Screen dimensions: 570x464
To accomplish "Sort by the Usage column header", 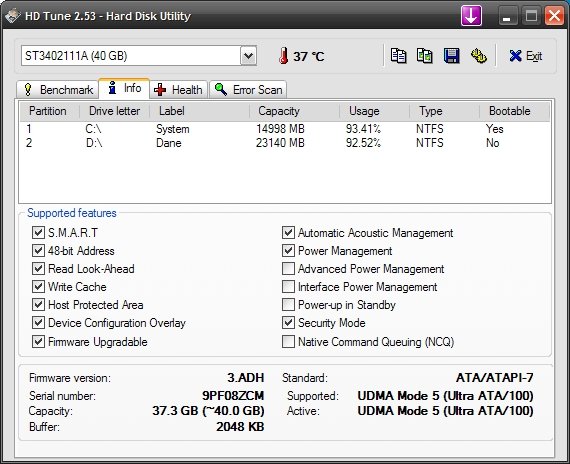I will (374, 111).
